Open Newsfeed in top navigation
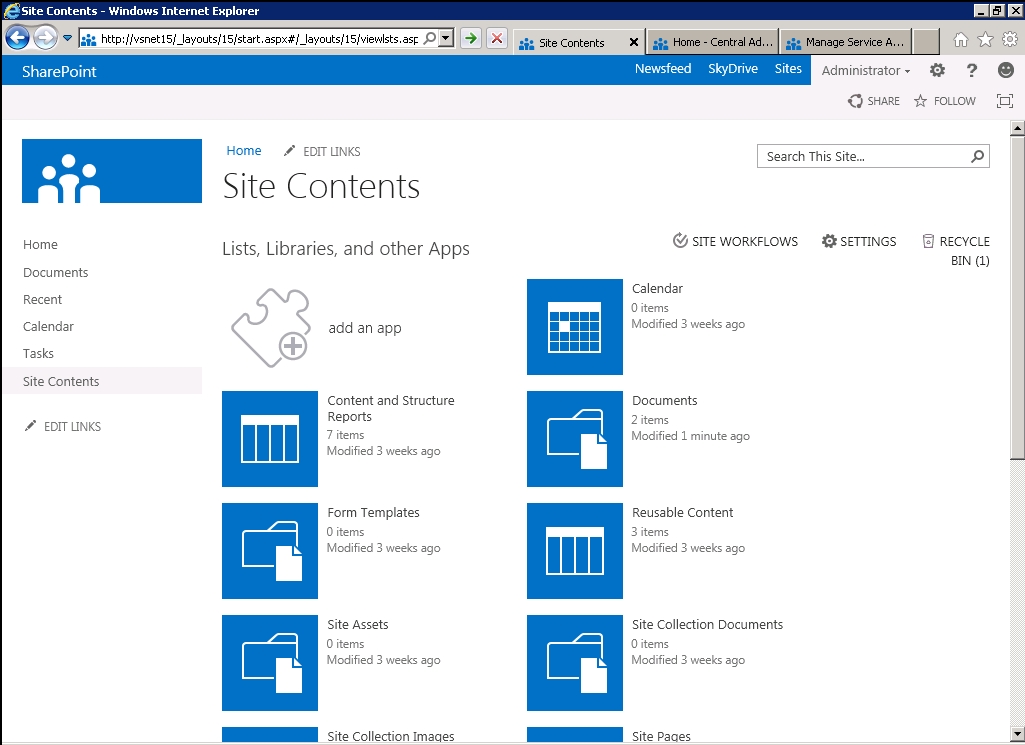 pos(663,69)
